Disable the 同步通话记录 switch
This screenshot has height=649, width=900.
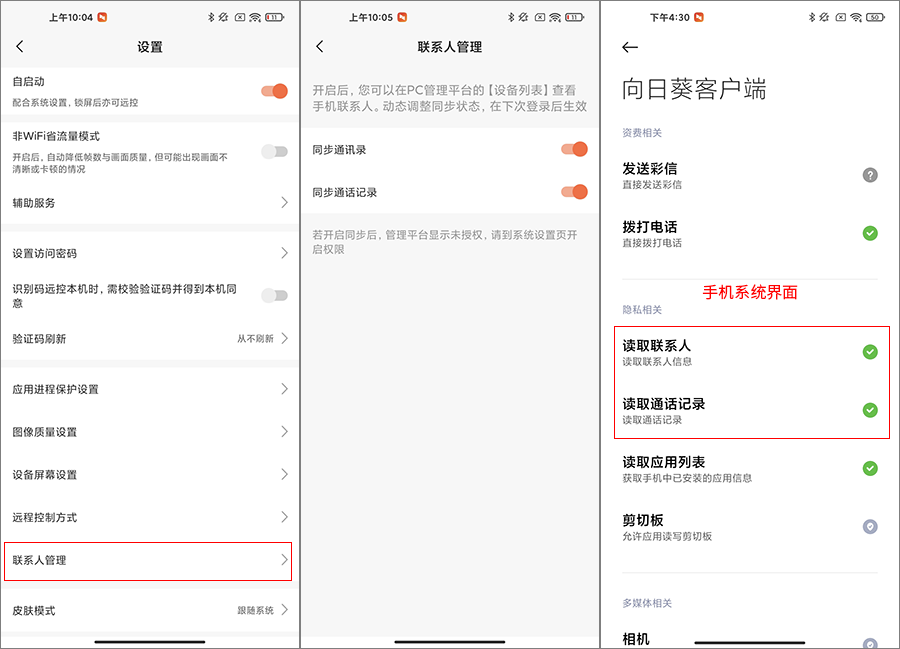coord(574,192)
